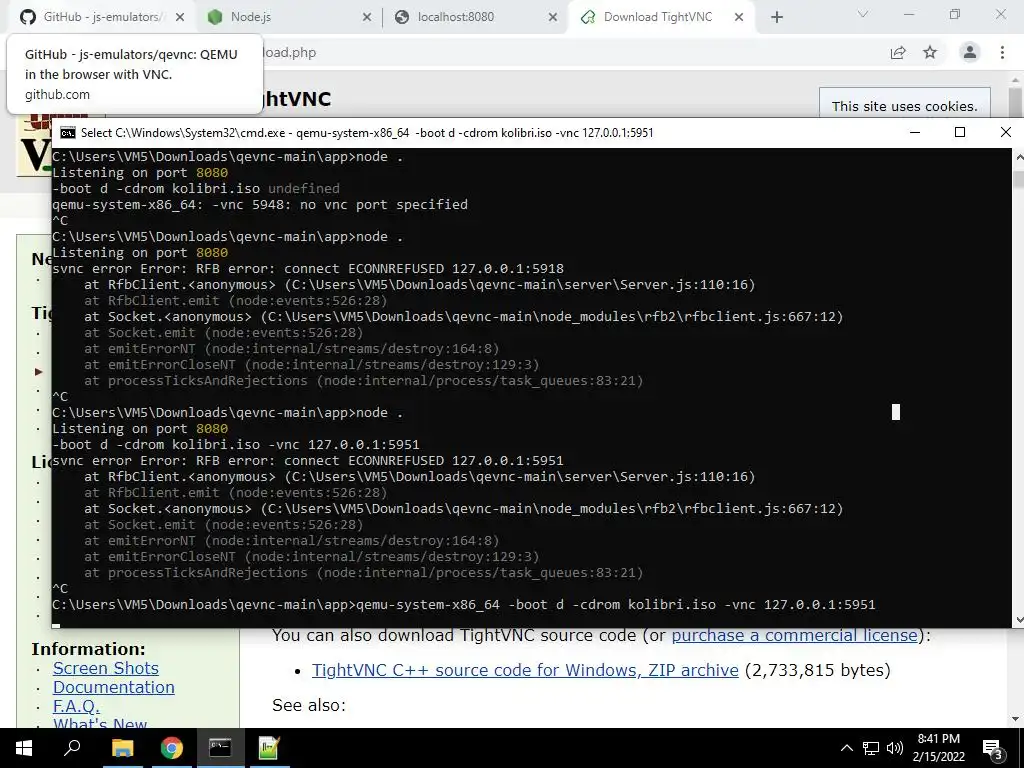Close the localhost:8080 tab
The width and height of the screenshot is (1024, 768).
coord(553,17)
